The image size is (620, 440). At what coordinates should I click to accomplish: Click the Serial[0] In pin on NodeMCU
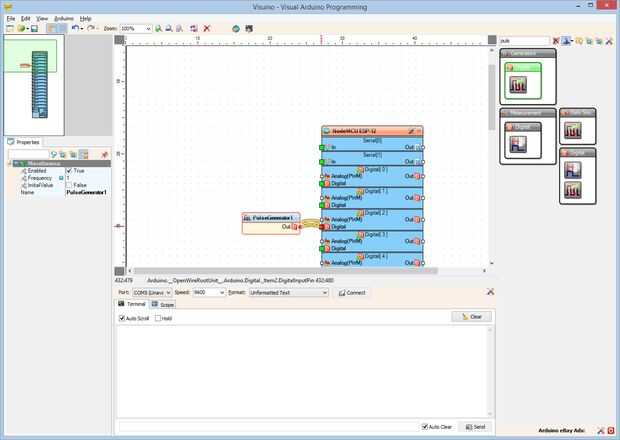click(322, 147)
